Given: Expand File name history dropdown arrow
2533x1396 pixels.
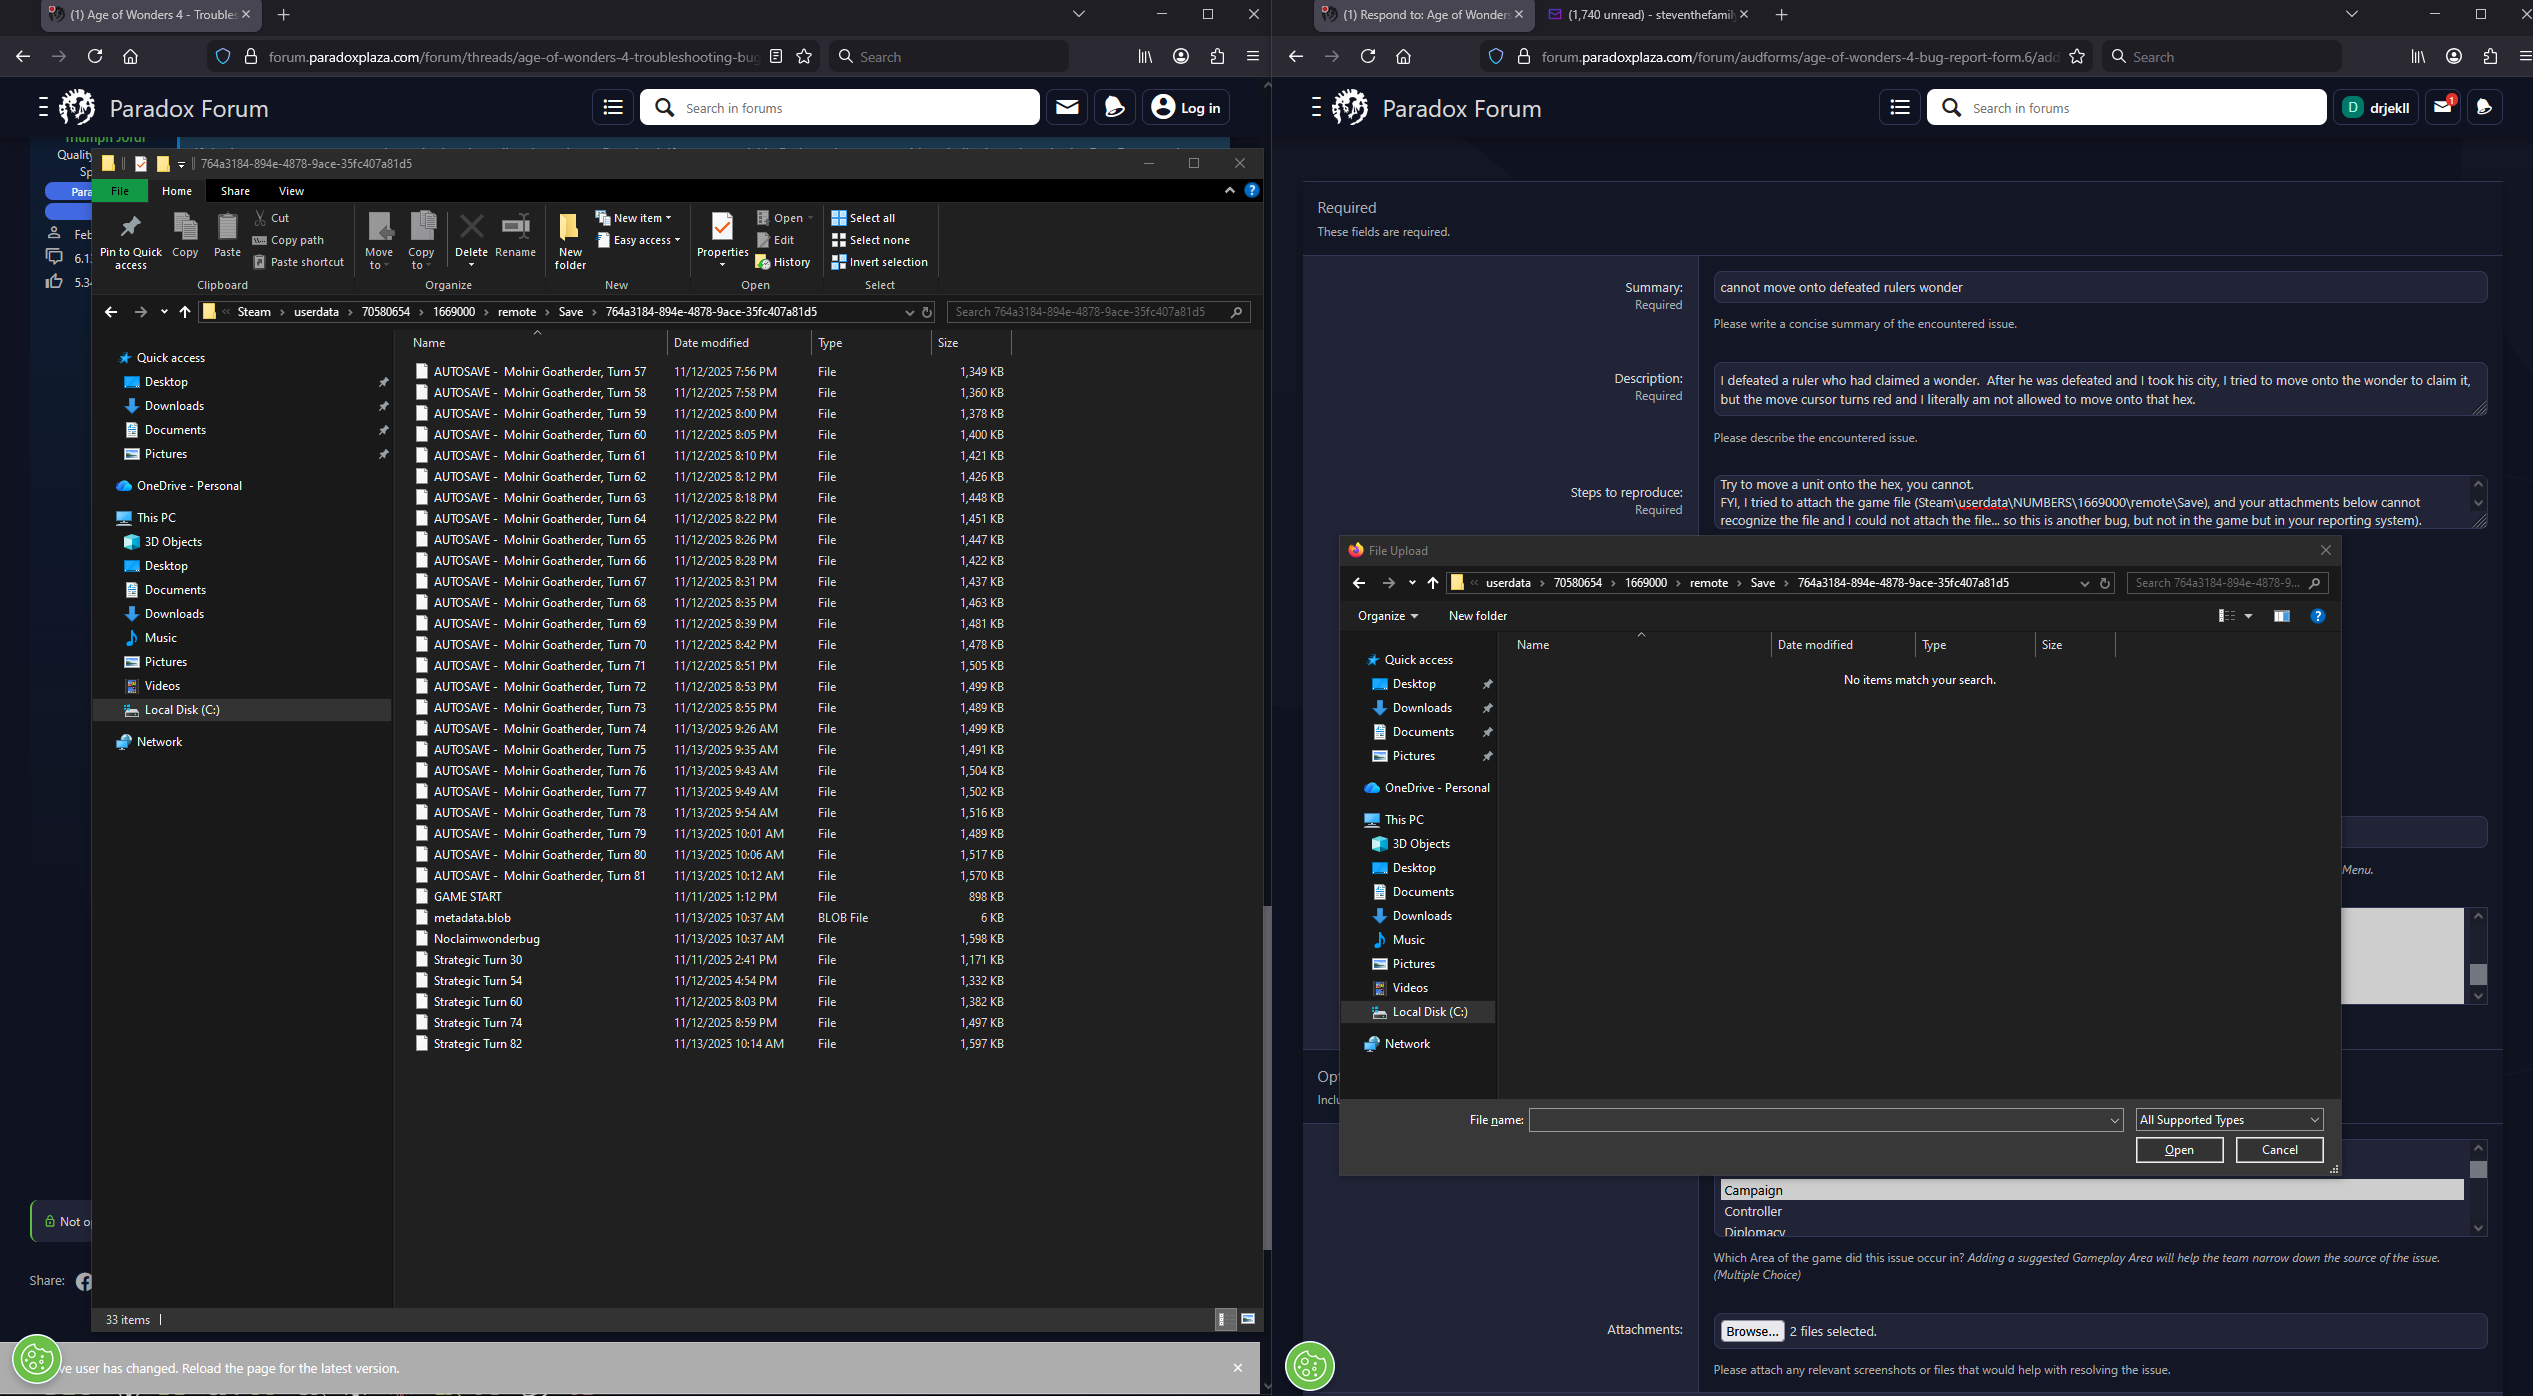Looking at the screenshot, I should (2114, 1120).
